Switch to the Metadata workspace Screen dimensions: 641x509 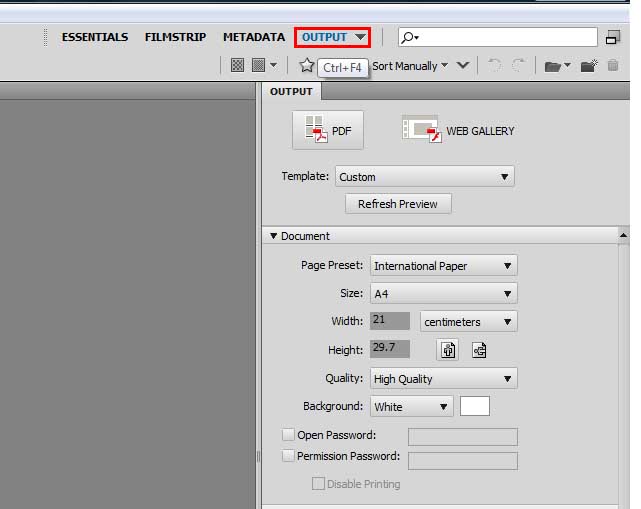pos(254,37)
